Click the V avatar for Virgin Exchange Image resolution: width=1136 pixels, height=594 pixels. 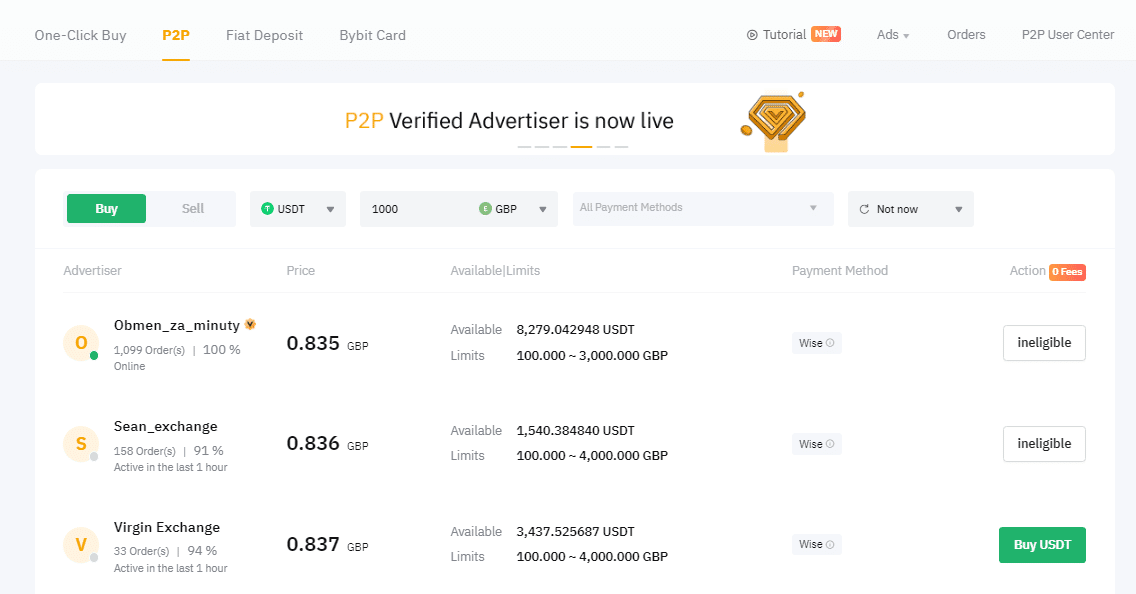(81, 545)
